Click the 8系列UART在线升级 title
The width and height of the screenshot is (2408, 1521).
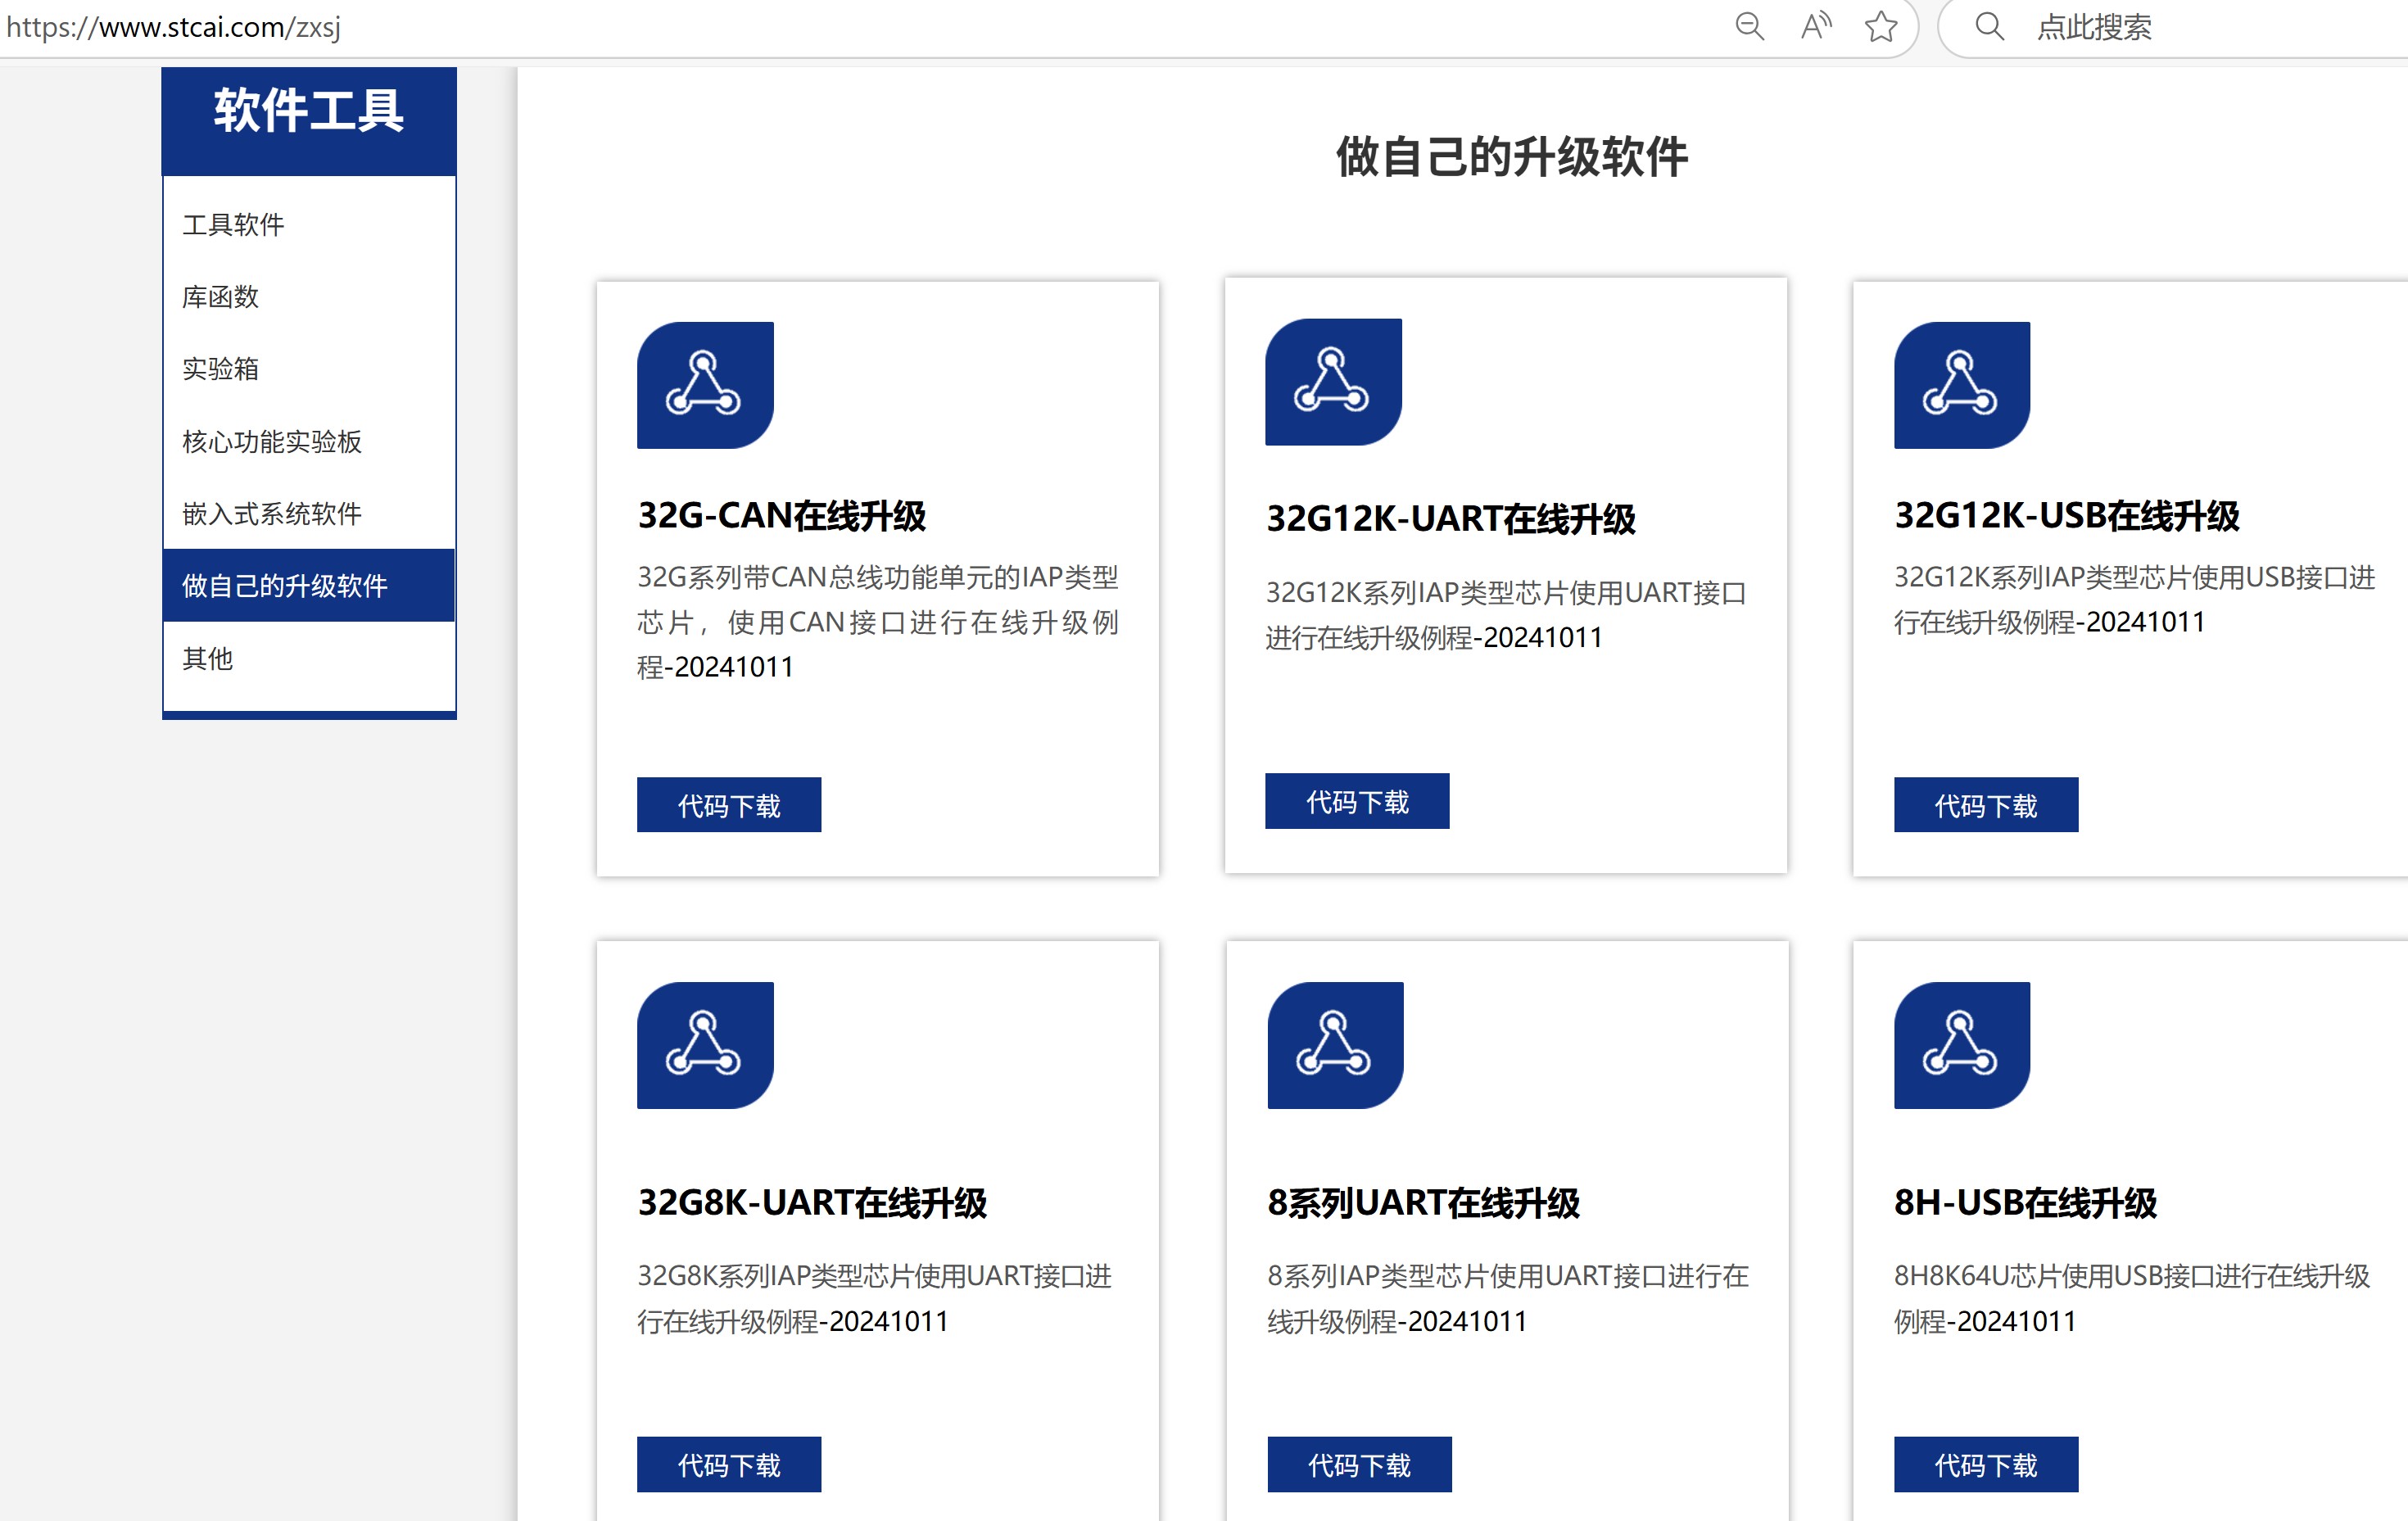[1424, 1202]
